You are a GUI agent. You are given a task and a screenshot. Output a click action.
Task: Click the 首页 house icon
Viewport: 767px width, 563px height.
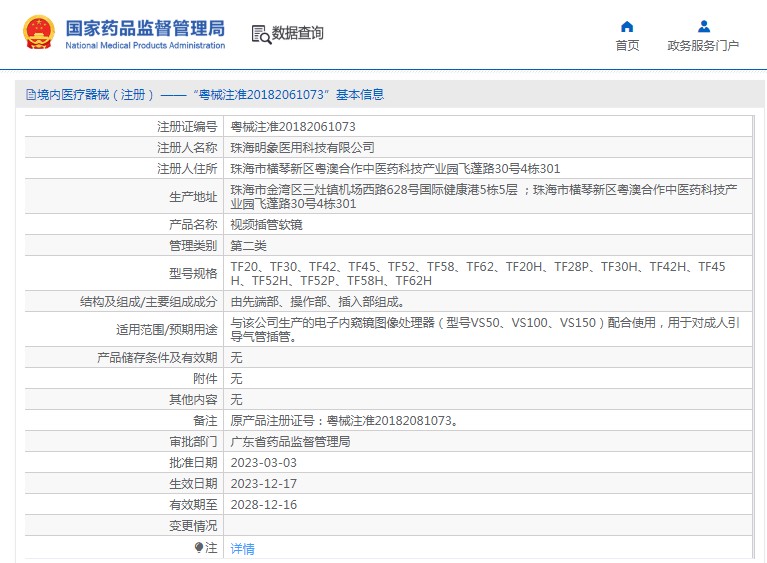coord(627,26)
